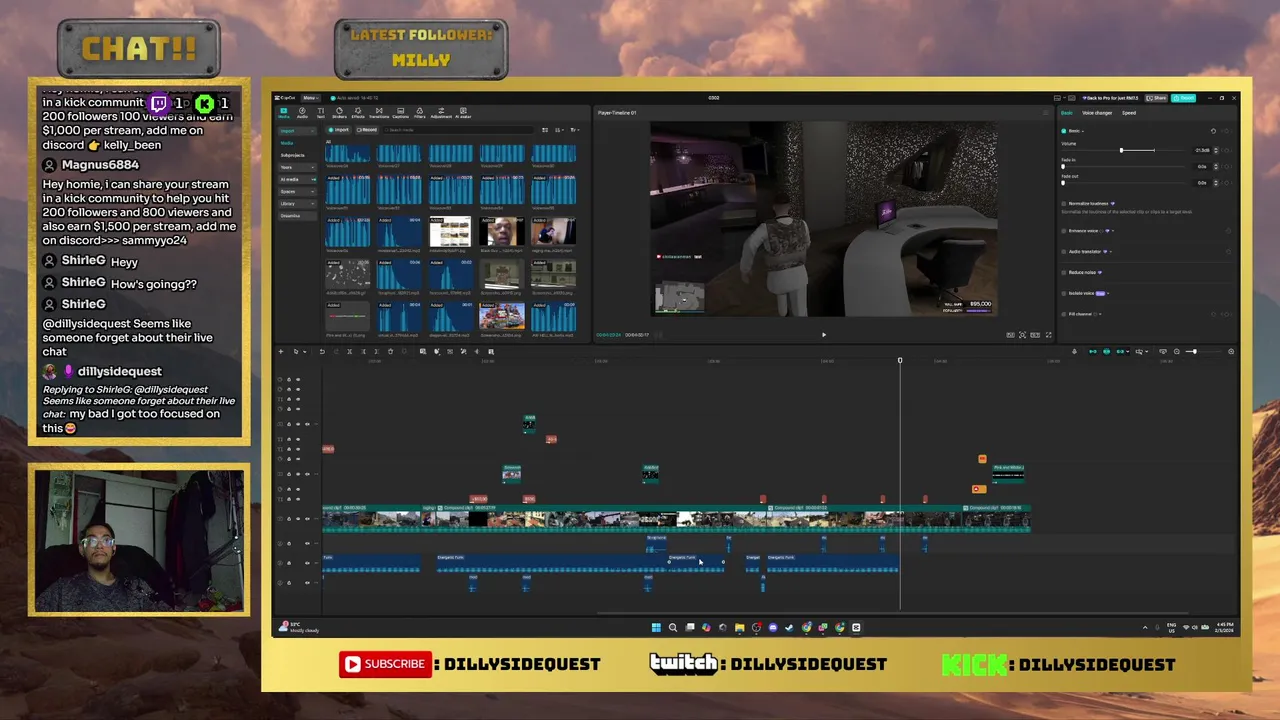Switch to the Speed tab
This screenshot has height=720, width=1280.
tap(1129, 113)
